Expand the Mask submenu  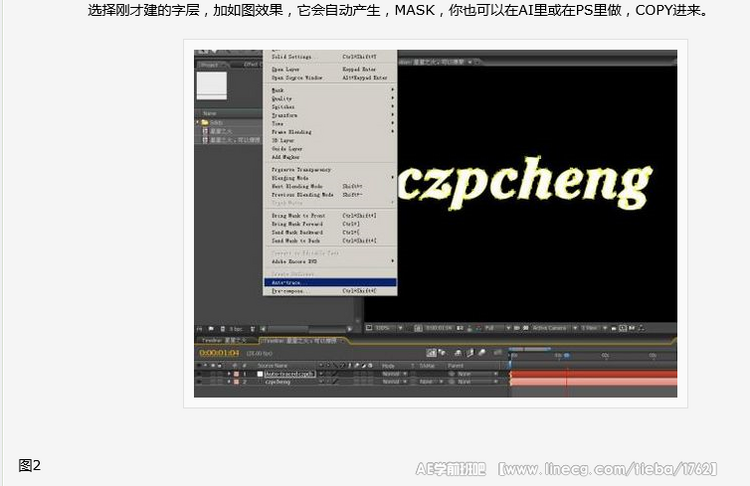(330, 90)
